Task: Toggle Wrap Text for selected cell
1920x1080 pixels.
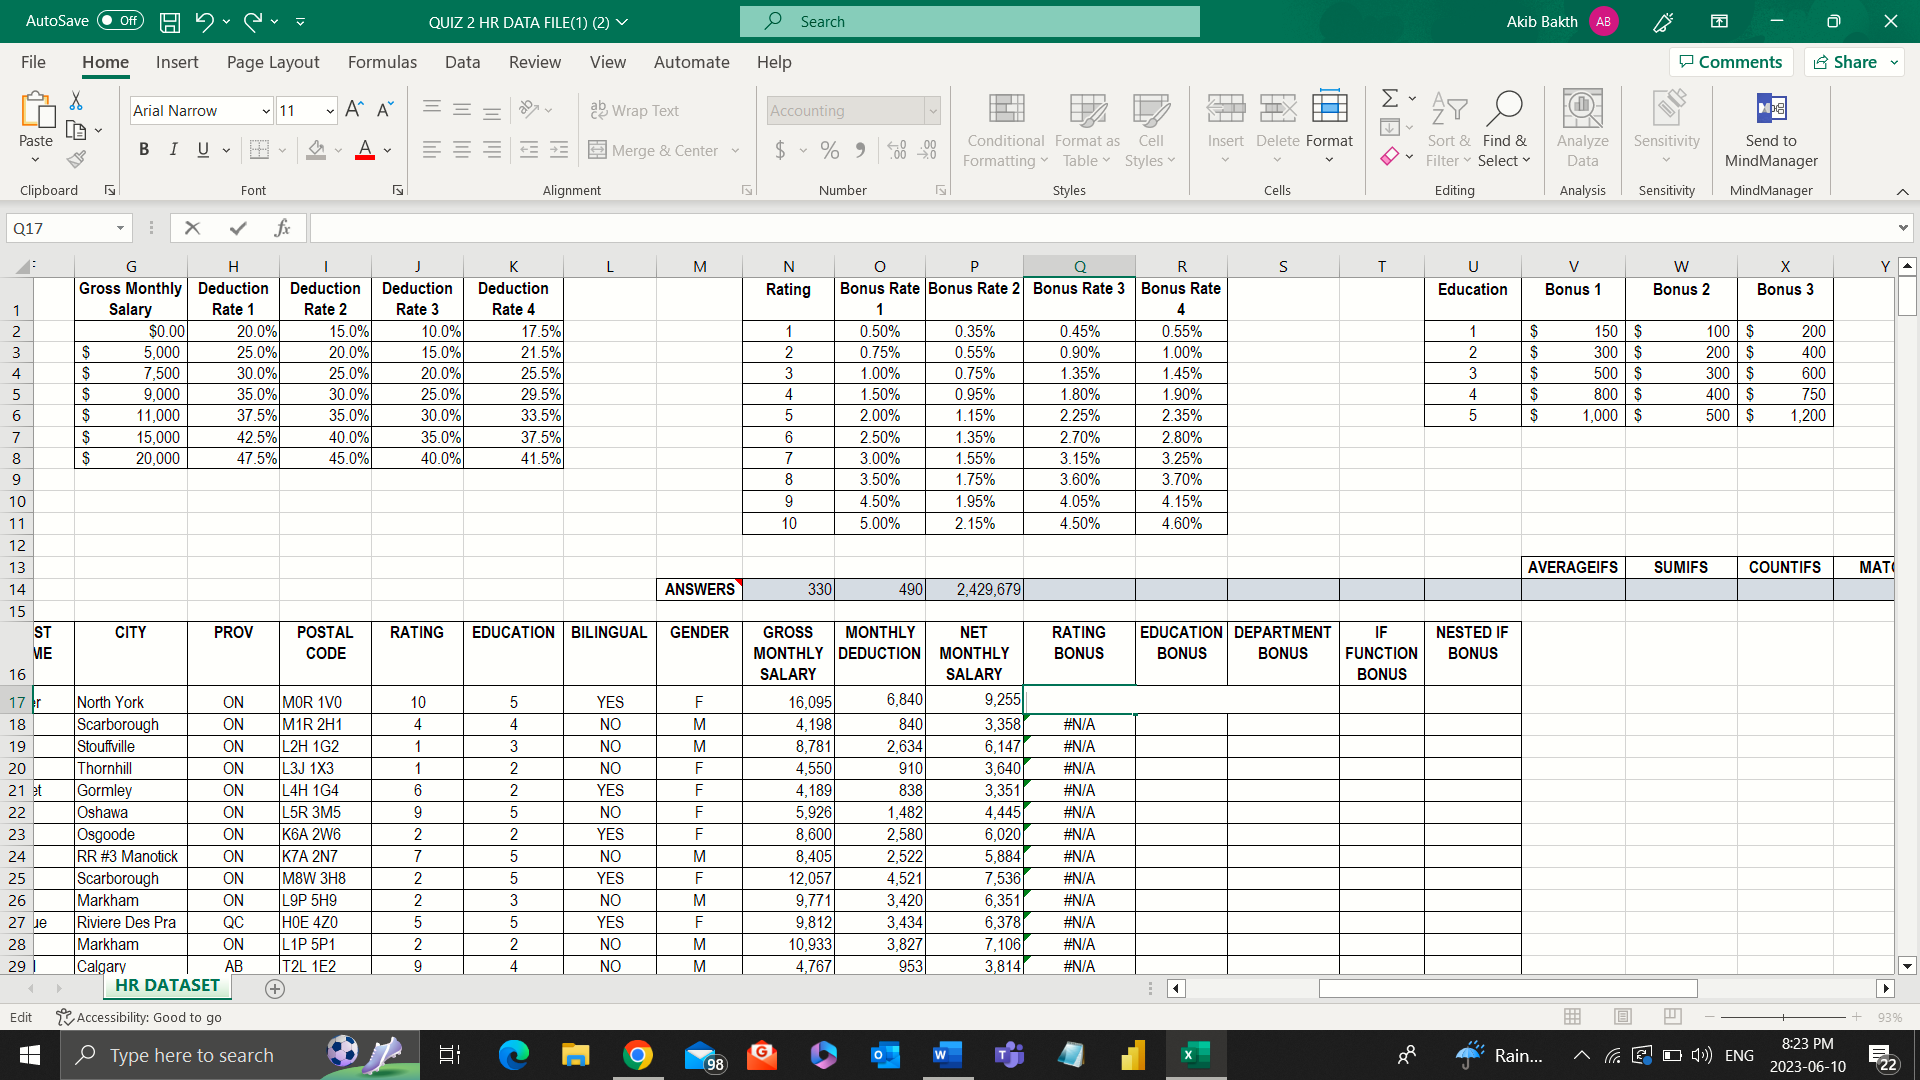Action: click(635, 110)
